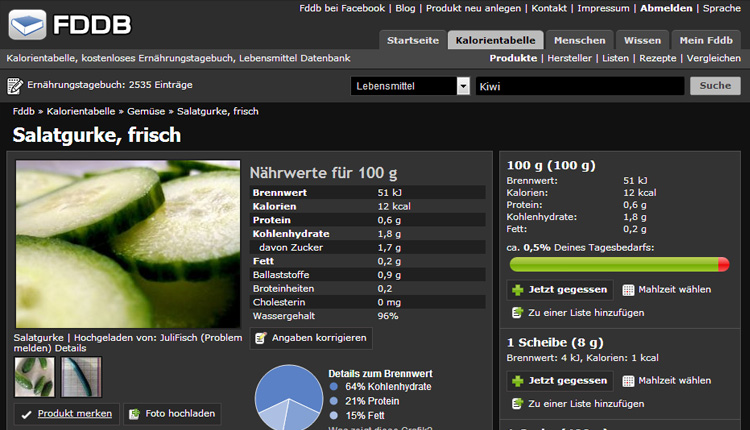Viewport: 750px width, 430px height.
Task: Click 'Zu einer Liste hinzufügen' for 100 g
Action: pos(586,313)
